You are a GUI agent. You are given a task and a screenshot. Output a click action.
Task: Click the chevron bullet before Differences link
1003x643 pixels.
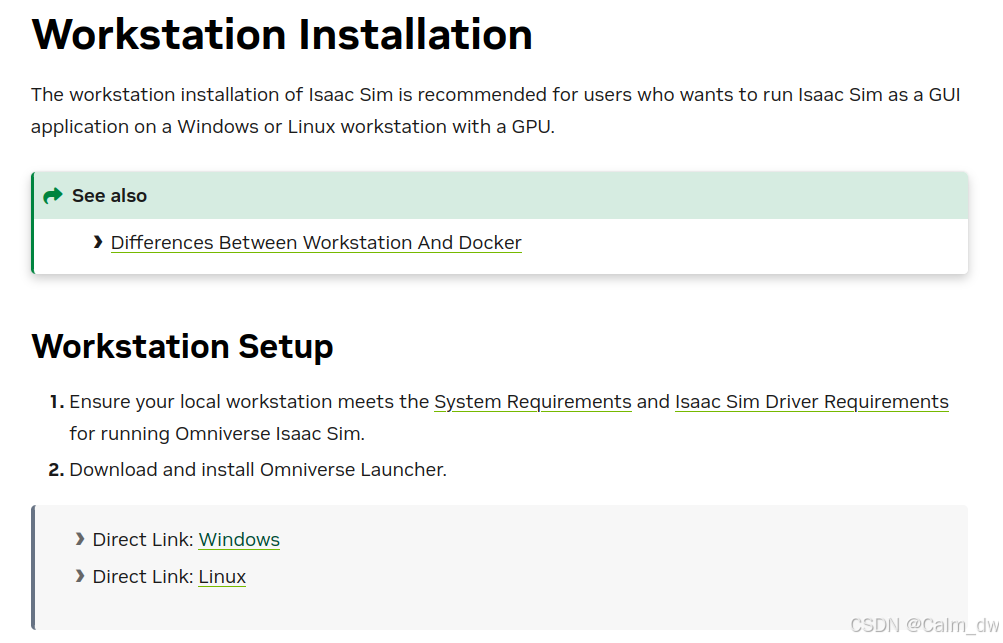click(98, 242)
